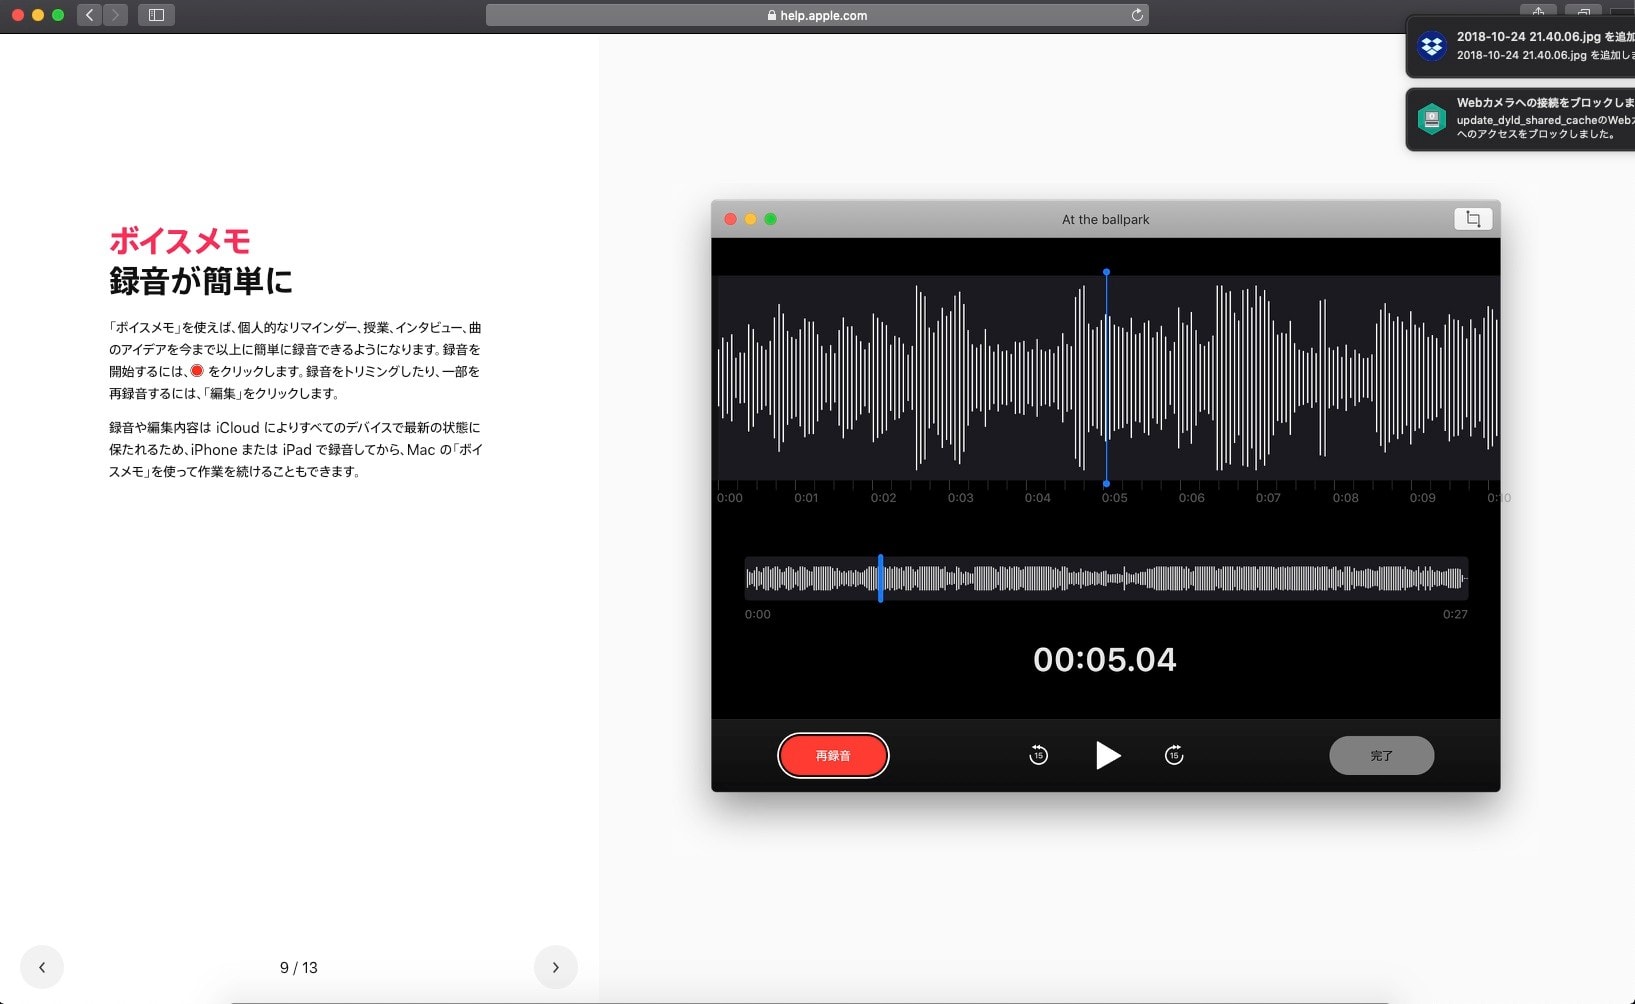Screen dimensions: 1635x1004
Task: Go to previous page with left chevron
Action: (x=42, y=967)
